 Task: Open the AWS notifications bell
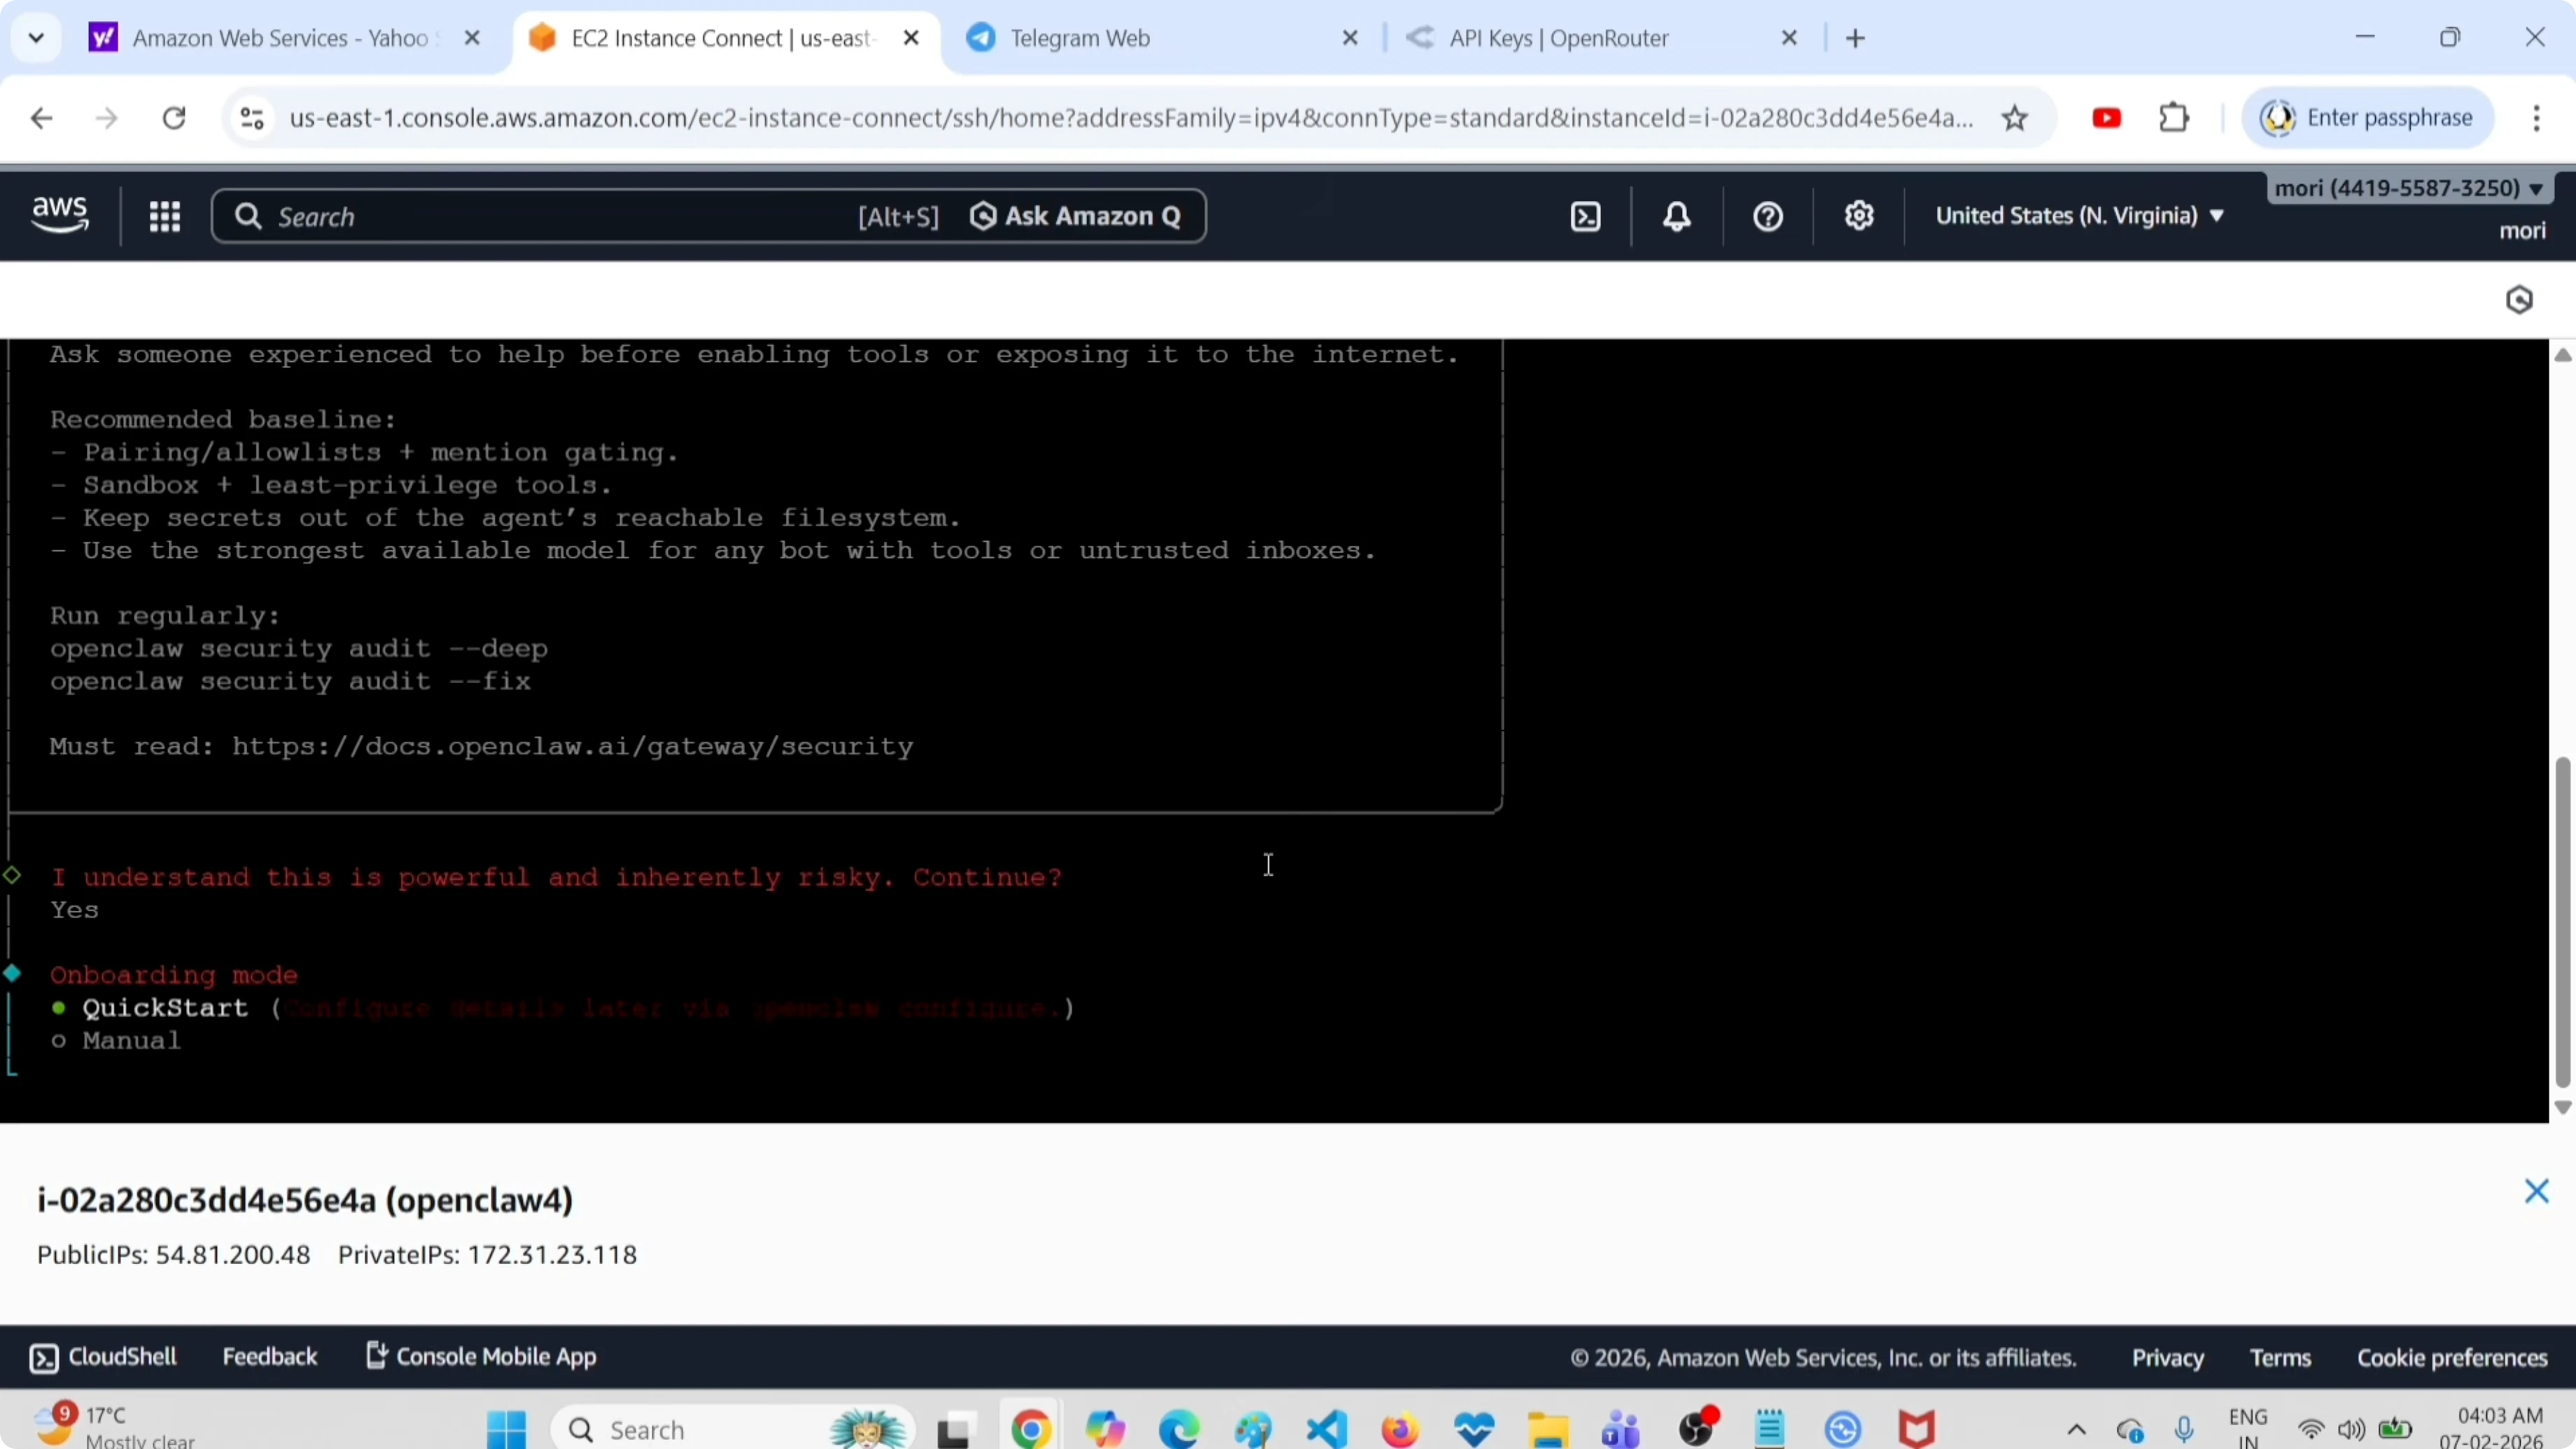click(x=1676, y=216)
